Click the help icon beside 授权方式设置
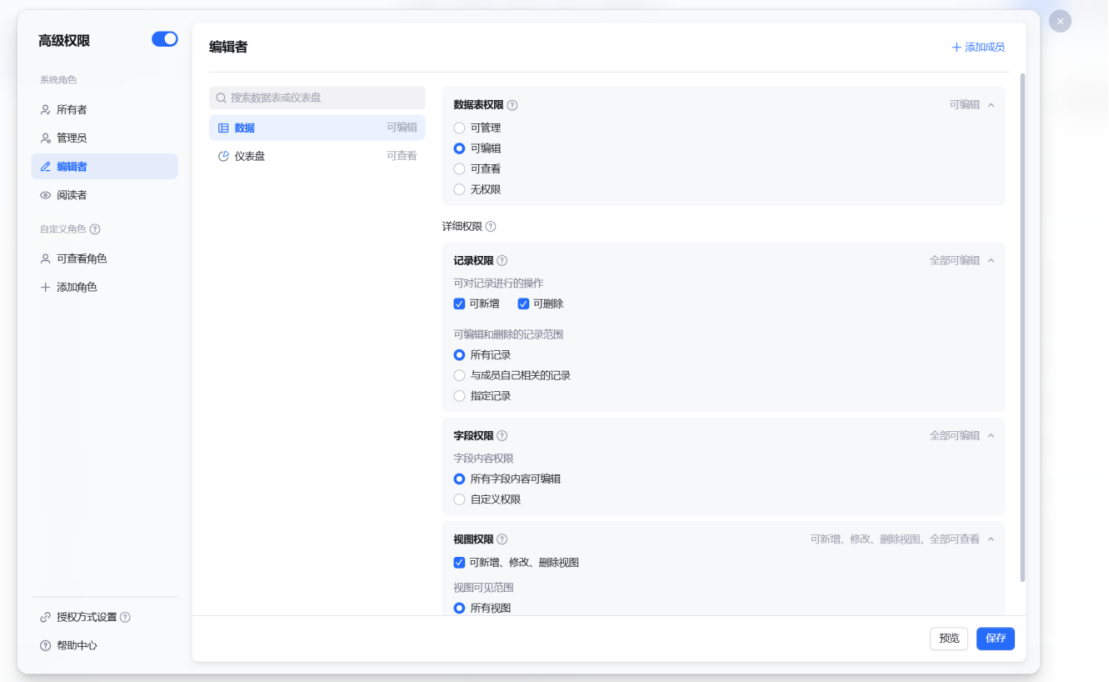The width and height of the screenshot is (1109, 682). (x=125, y=618)
